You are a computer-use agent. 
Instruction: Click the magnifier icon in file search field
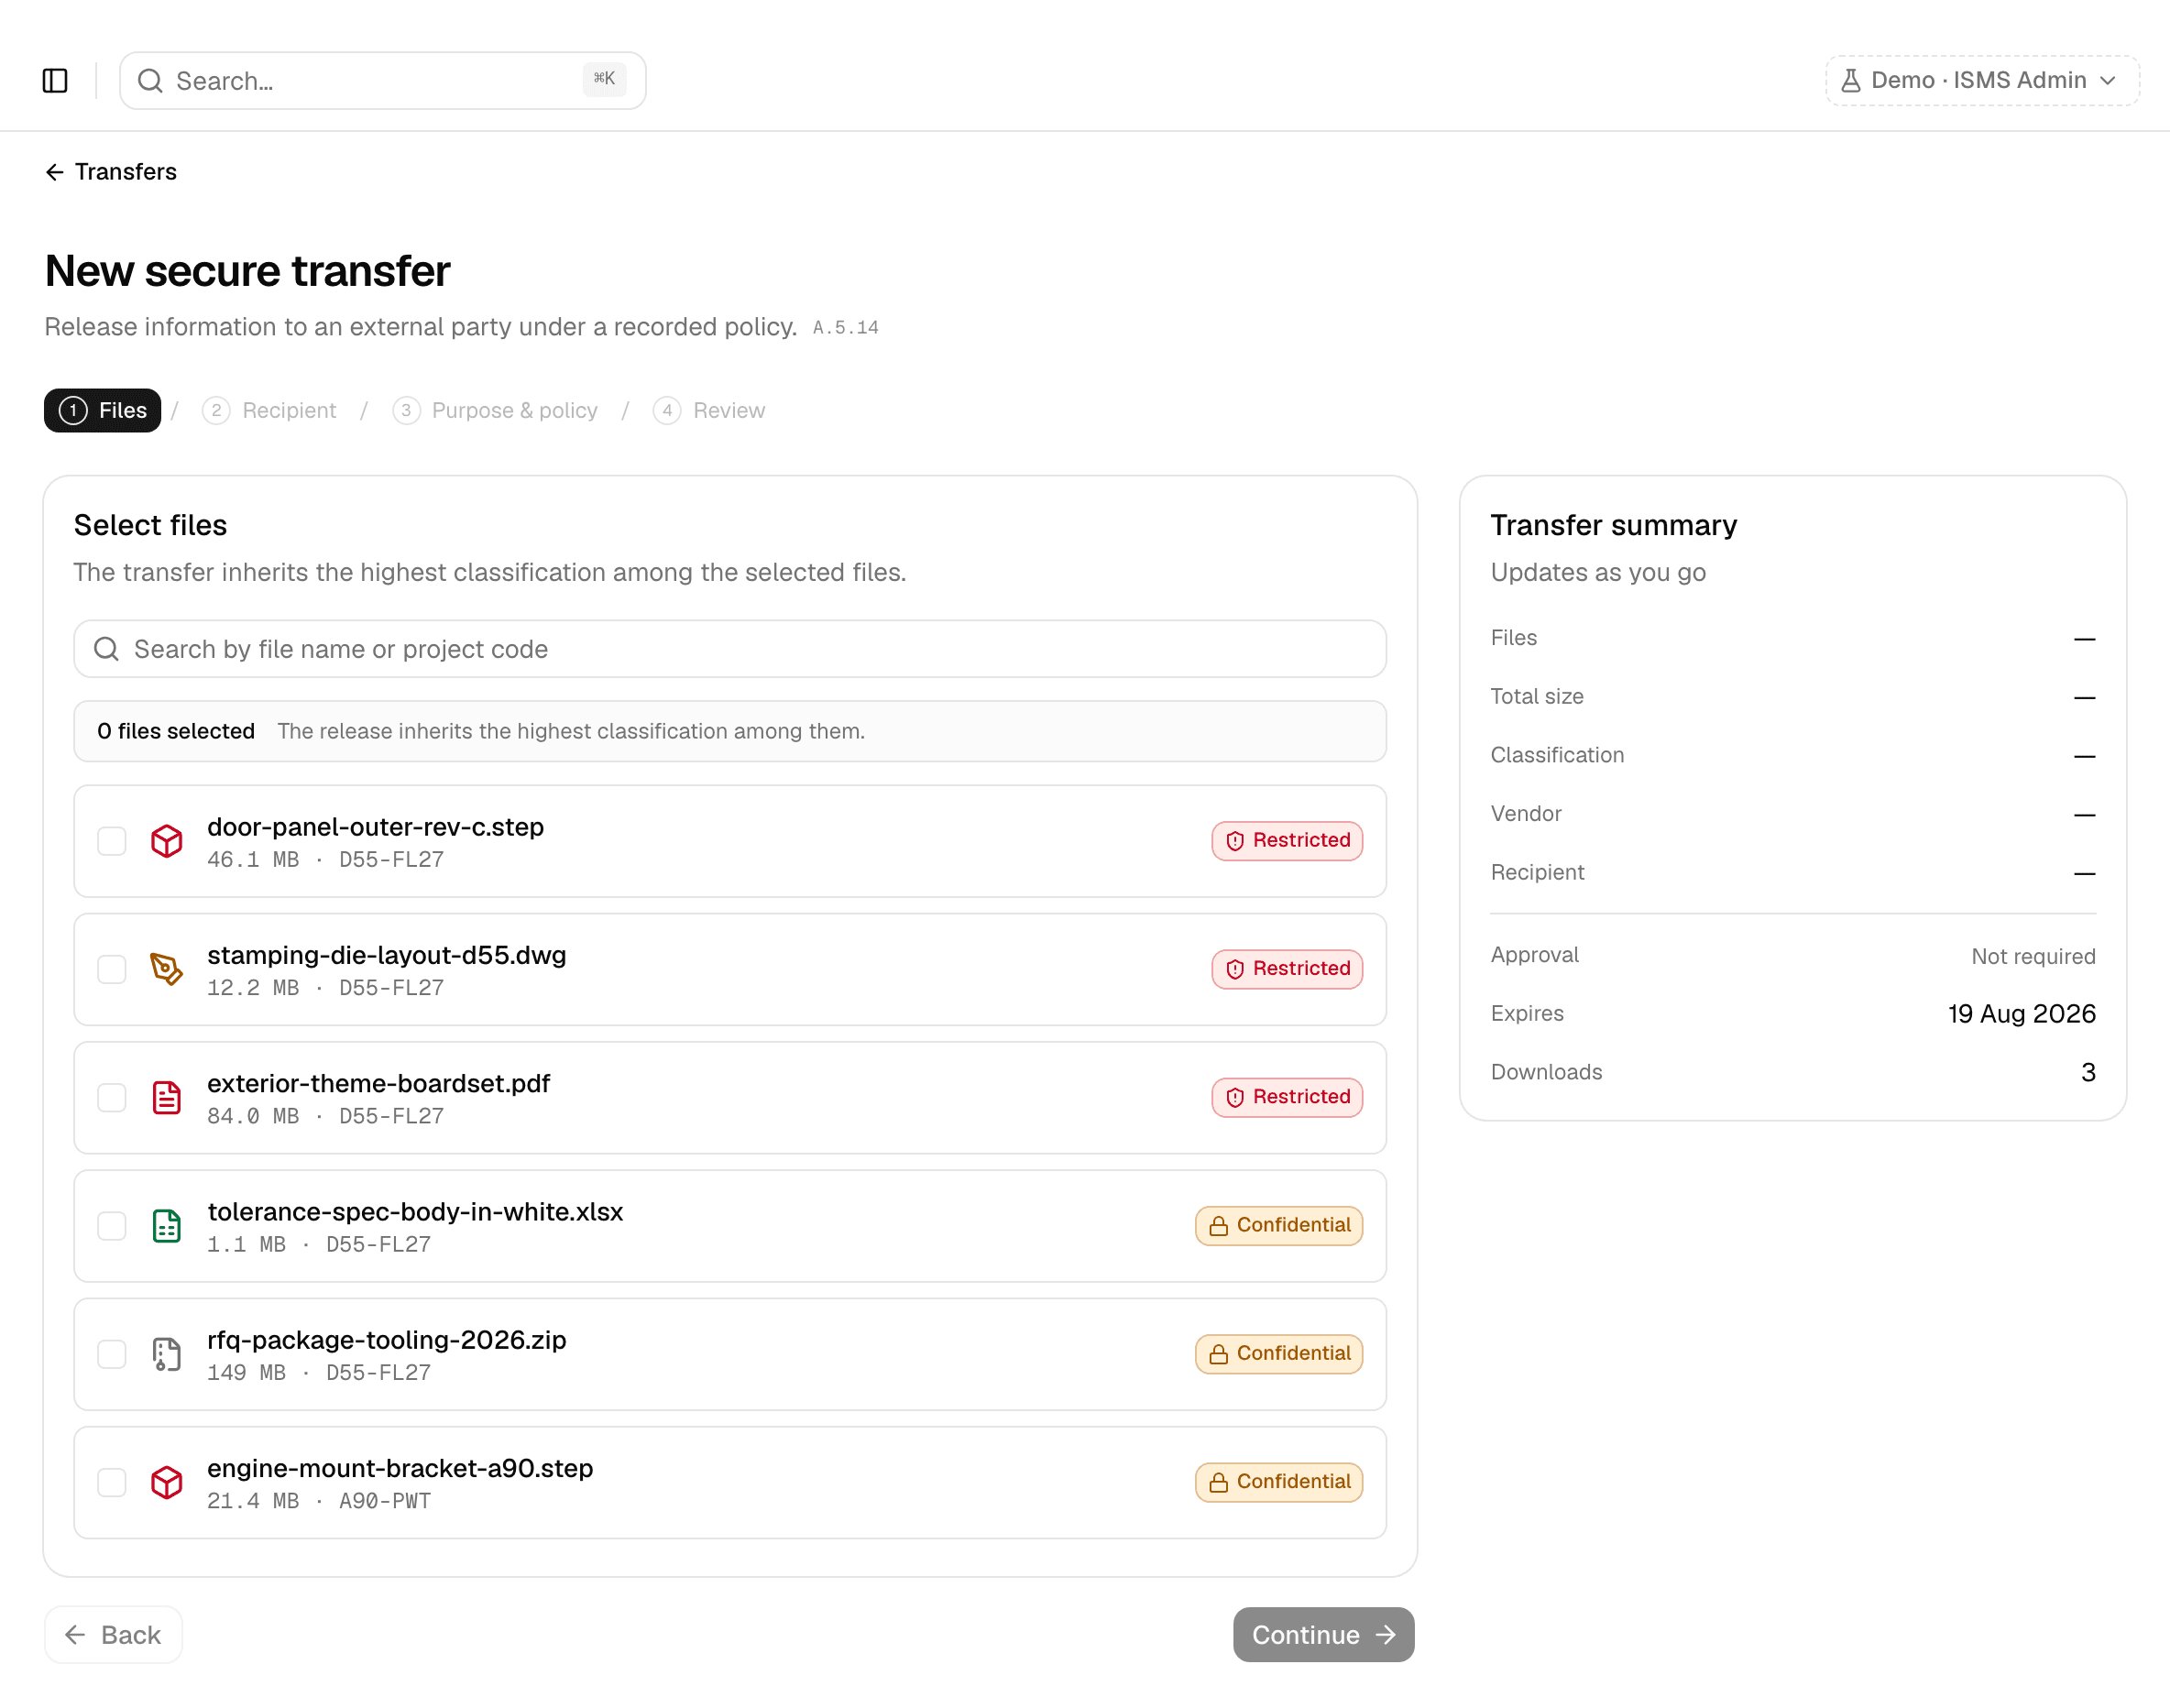(107, 649)
